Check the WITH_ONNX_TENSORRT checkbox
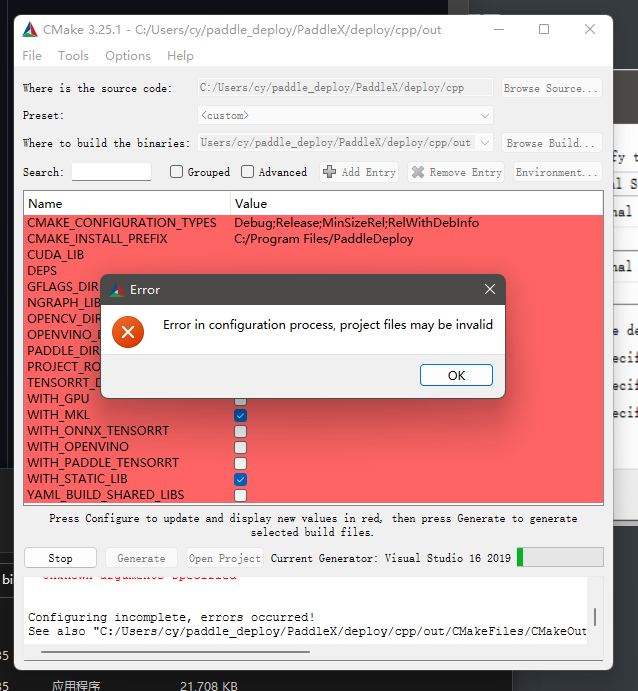Screen dimensions: 638x691 [x=241, y=431]
